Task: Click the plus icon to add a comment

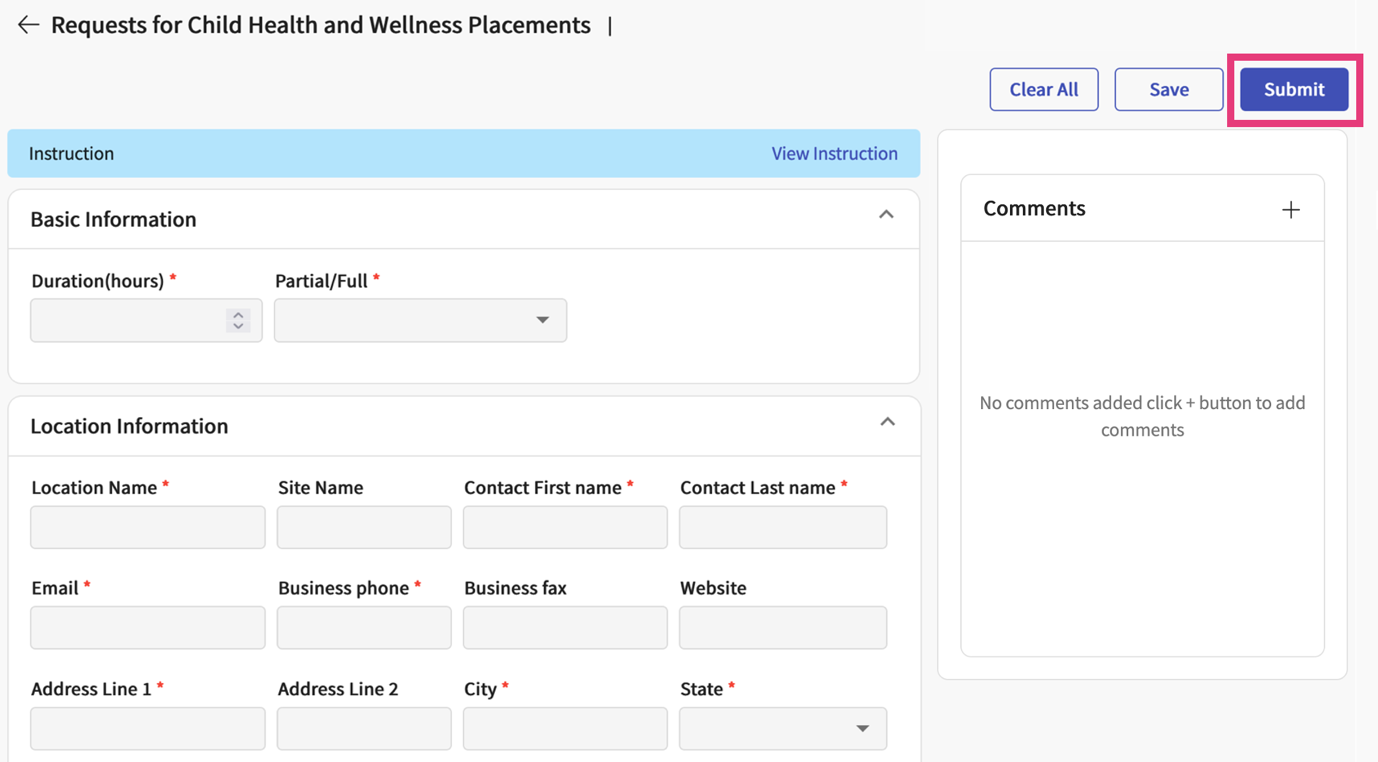Action: (1290, 209)
